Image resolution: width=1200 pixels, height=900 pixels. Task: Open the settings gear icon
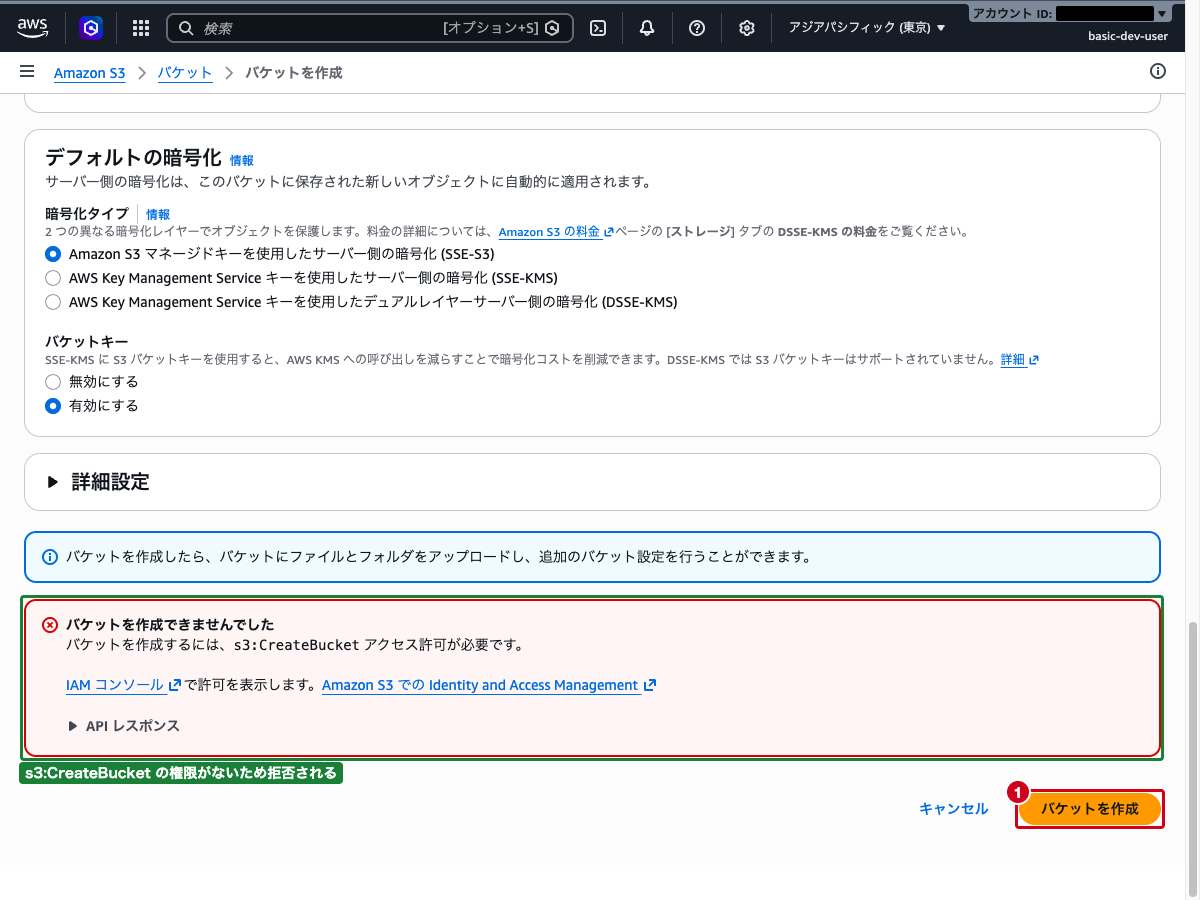[x=746, y=28]
